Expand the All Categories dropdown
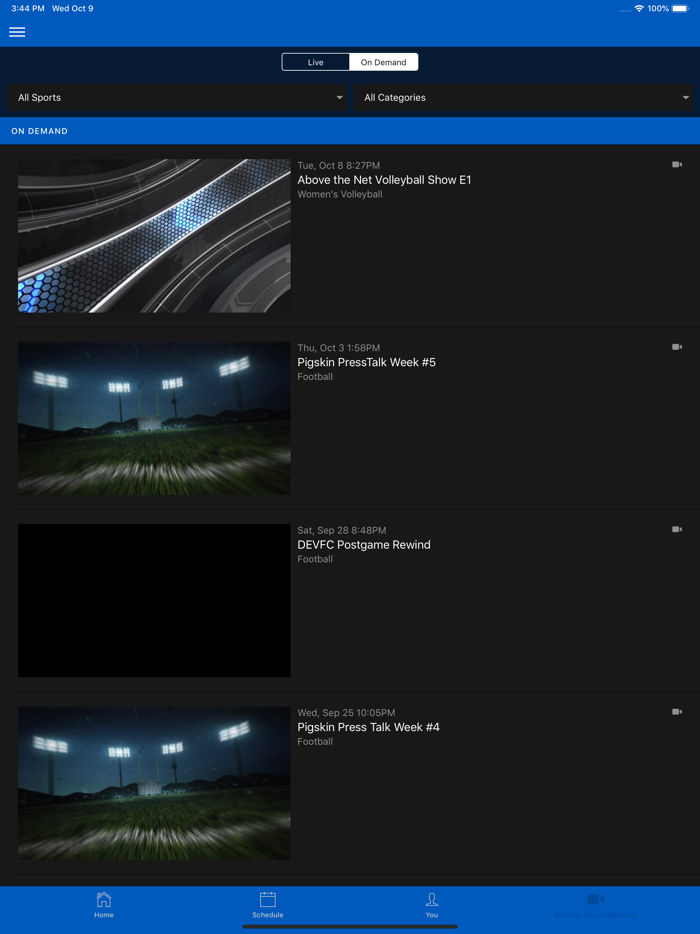700x934 pixels. click(523, 98)
